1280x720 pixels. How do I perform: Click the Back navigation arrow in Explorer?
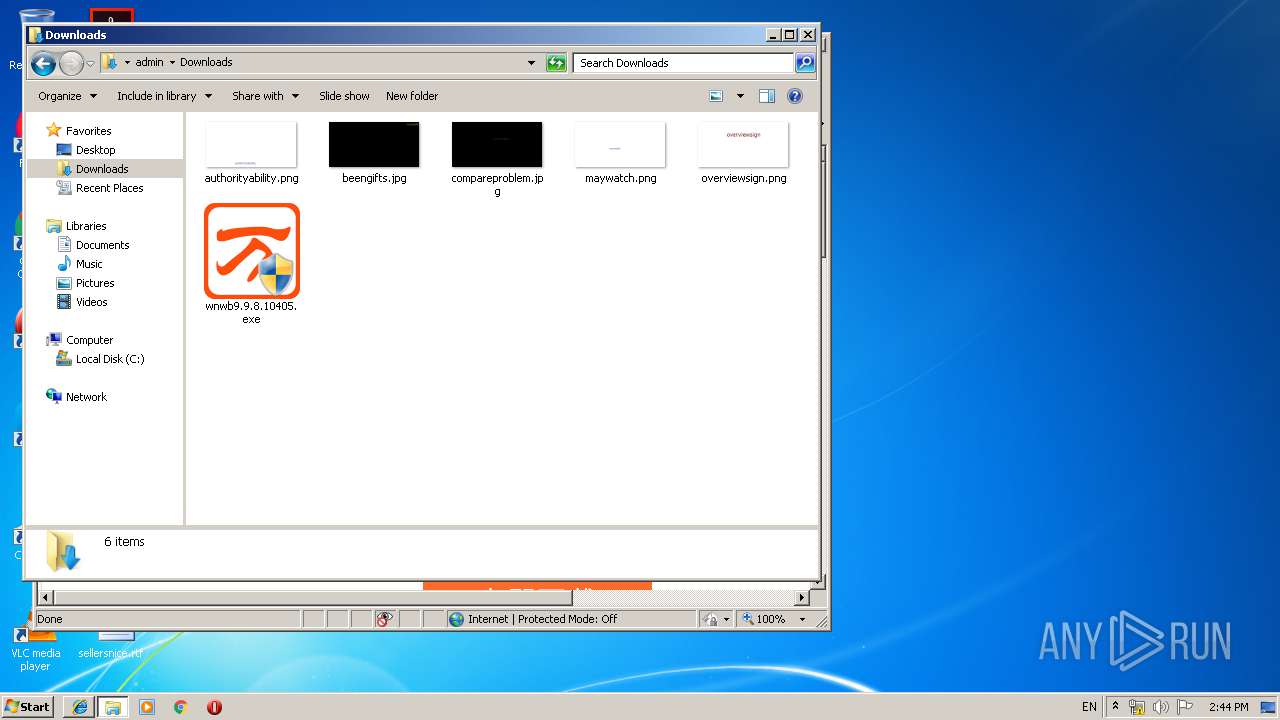[43, 64]
